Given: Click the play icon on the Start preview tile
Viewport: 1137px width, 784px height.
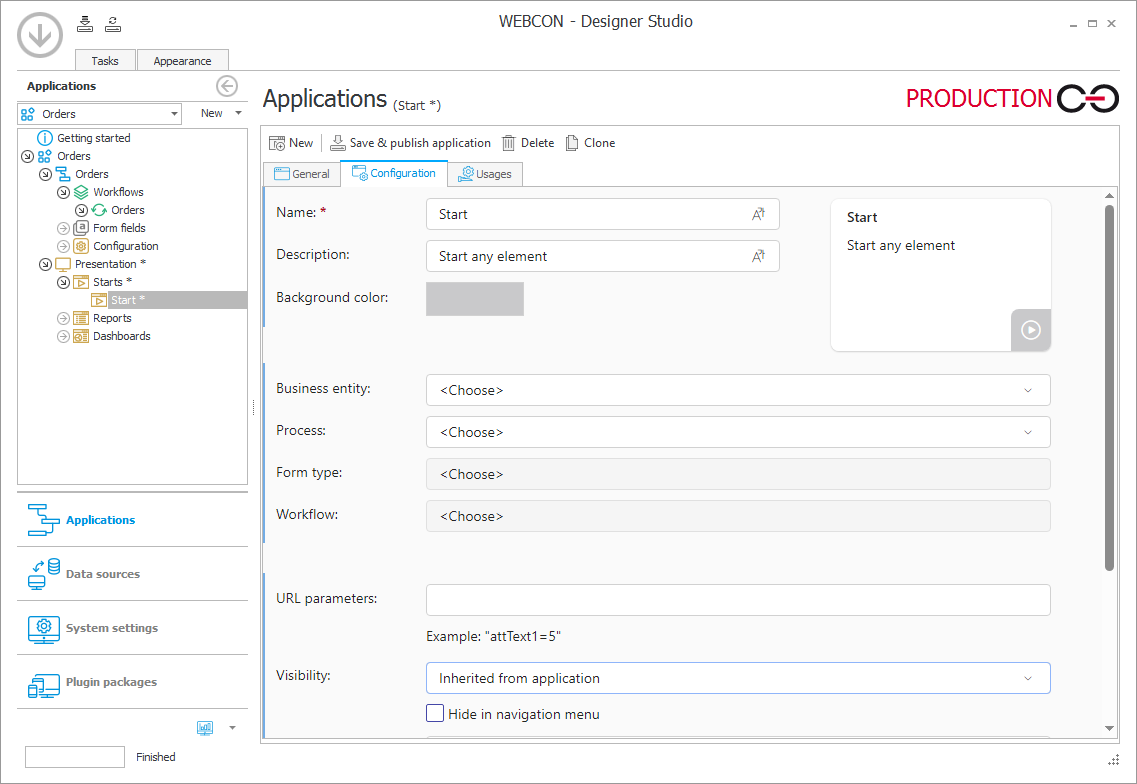Looking at the screenshot, I should pyautogui.click(x=1030, y=330).
